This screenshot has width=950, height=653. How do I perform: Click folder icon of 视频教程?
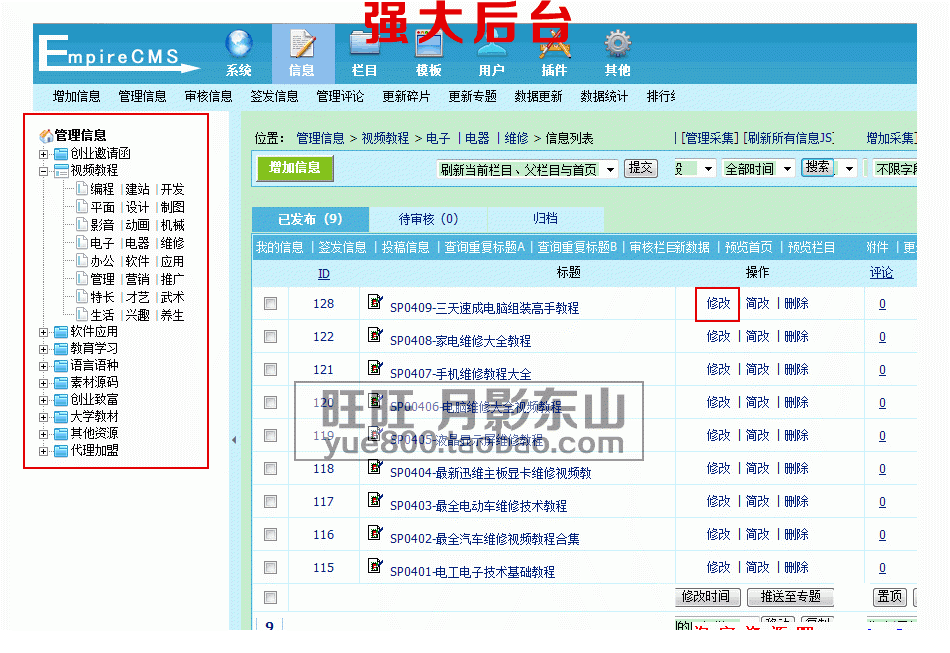pos(61,171)
